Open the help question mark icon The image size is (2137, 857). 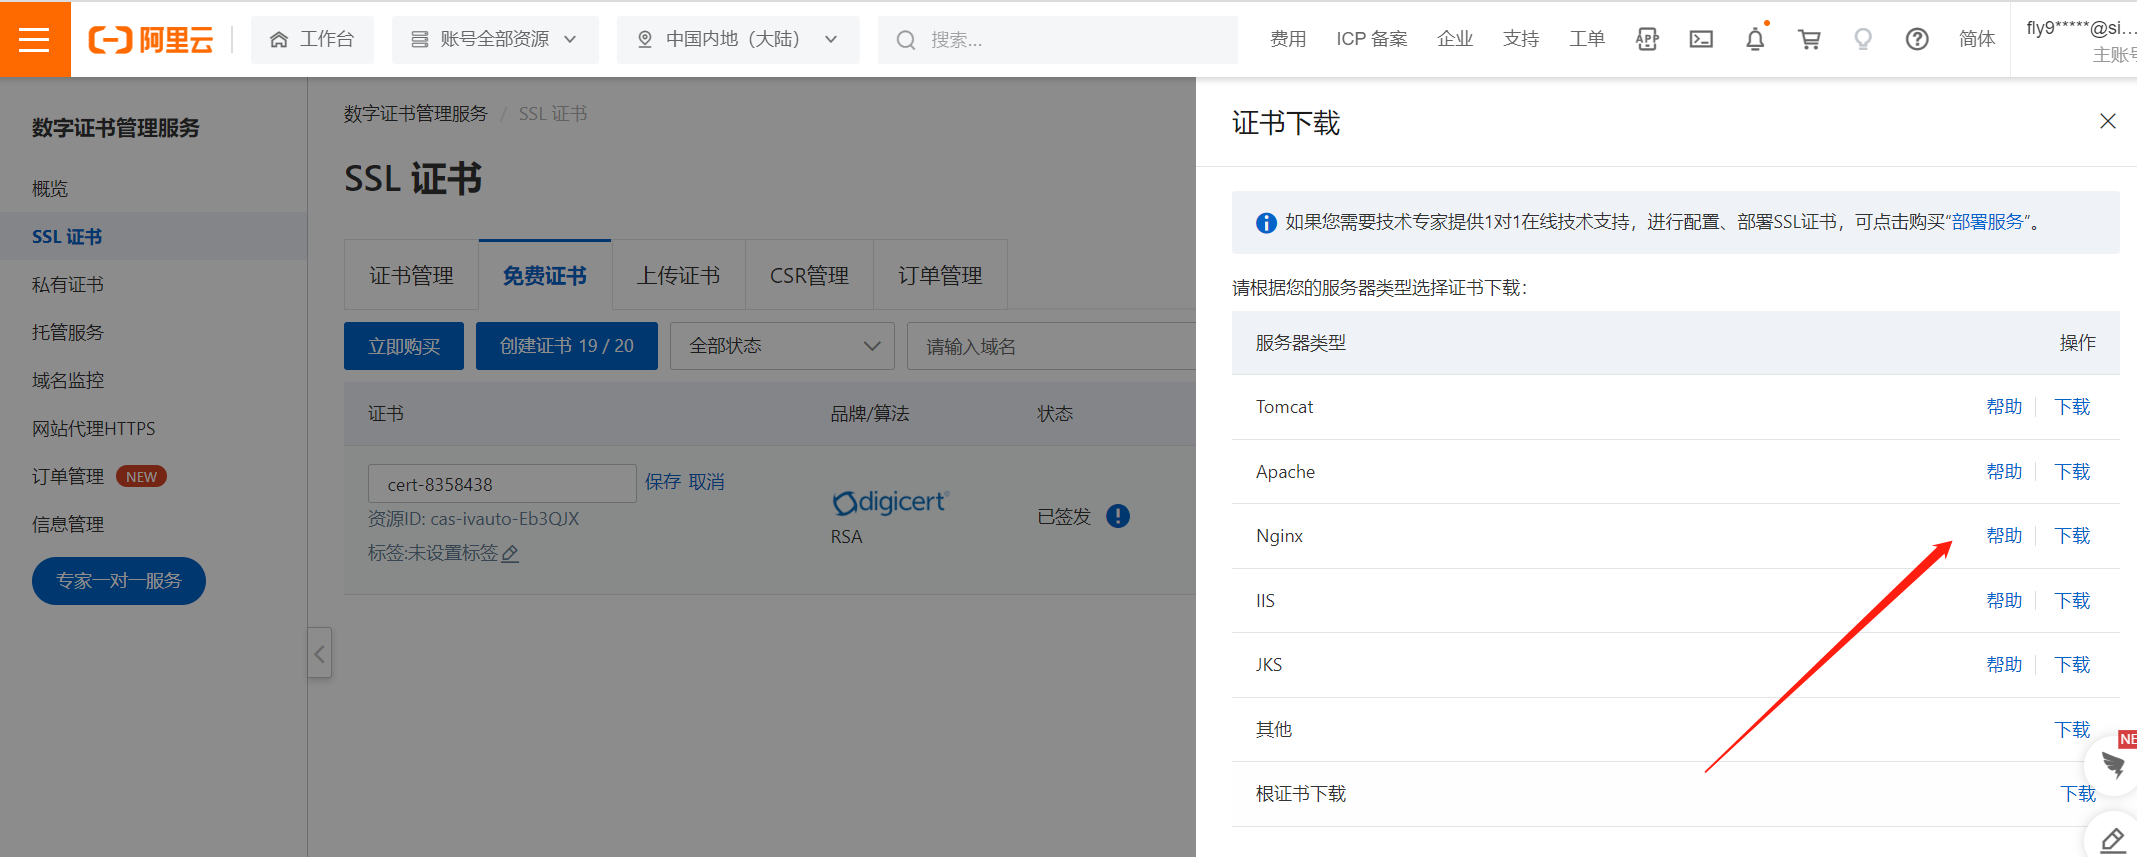(x=1917, y=39)
